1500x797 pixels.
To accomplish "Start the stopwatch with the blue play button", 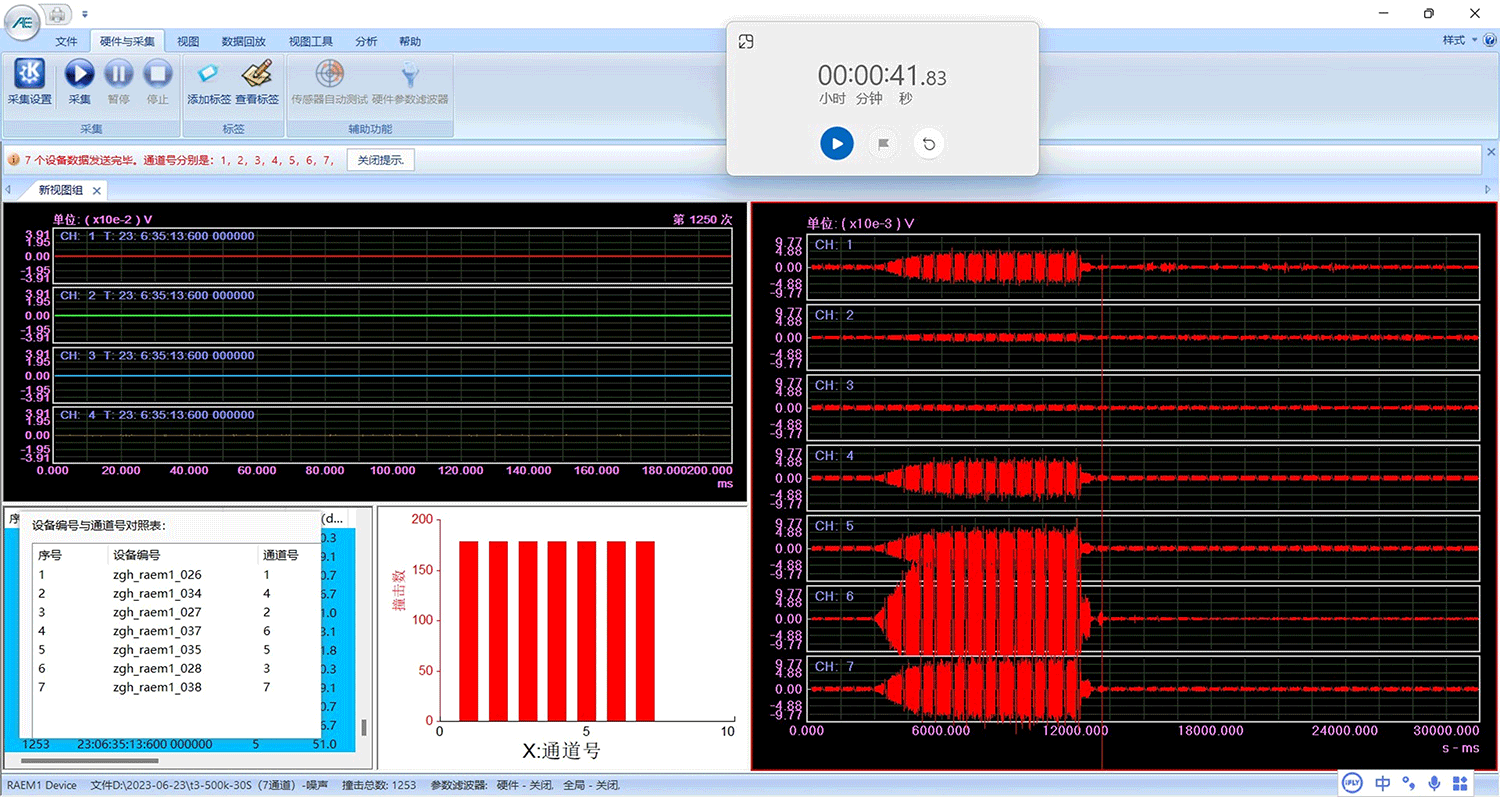I will [837, 143].
